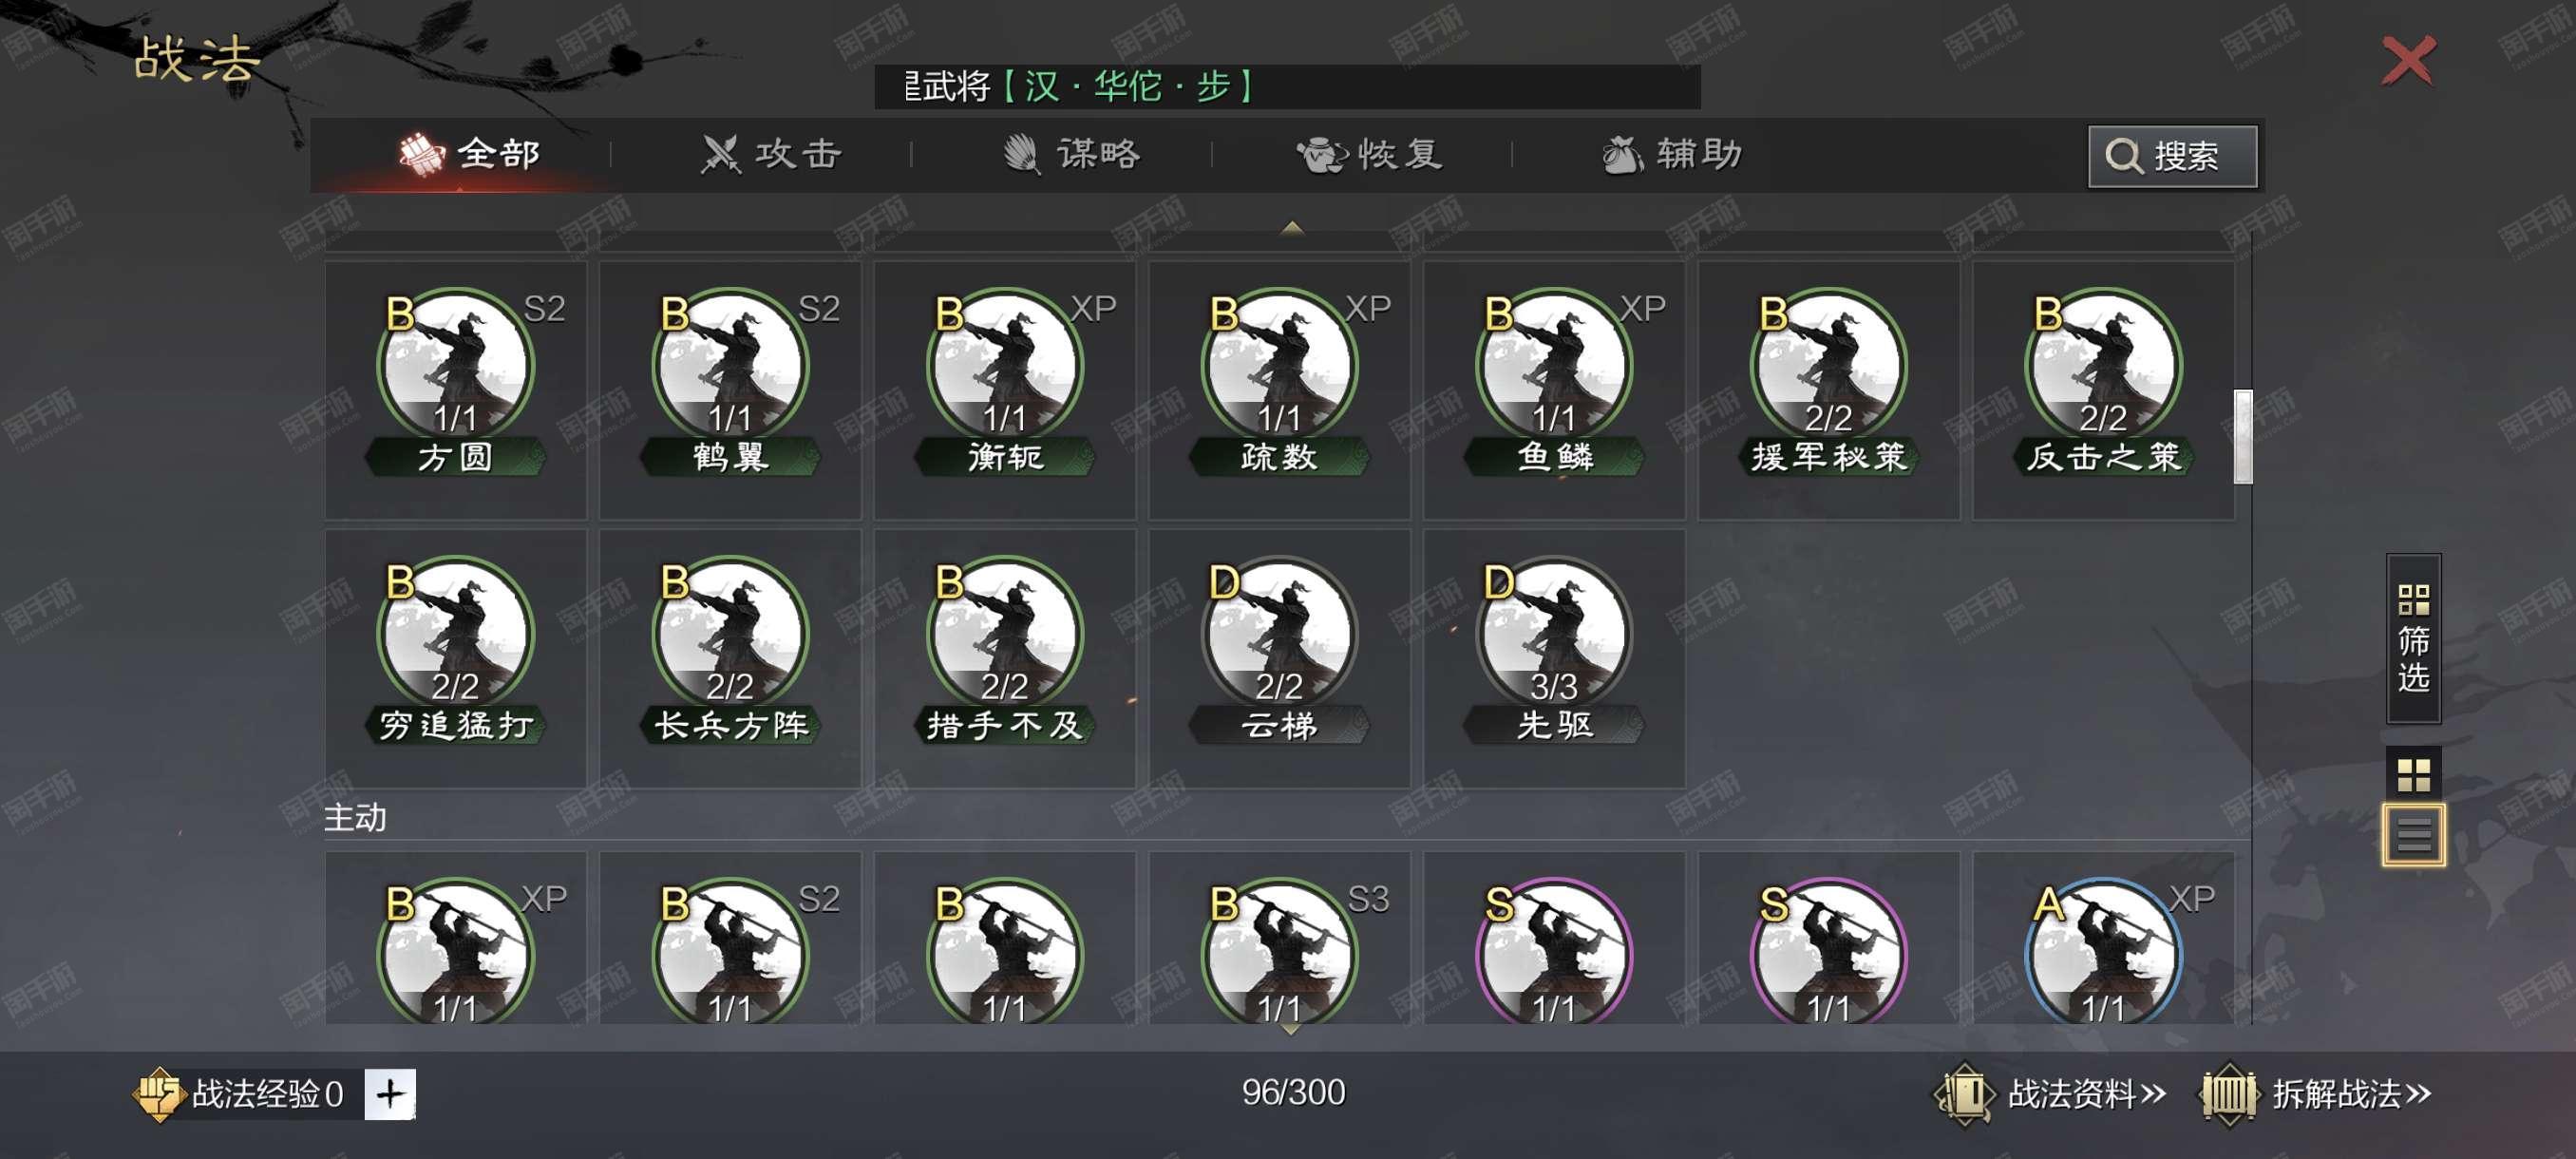Image resolution: width=2576 pixels, height=1159 pixels.
Task: Expand list downward with bottom arrow
Action: 1291,1028
